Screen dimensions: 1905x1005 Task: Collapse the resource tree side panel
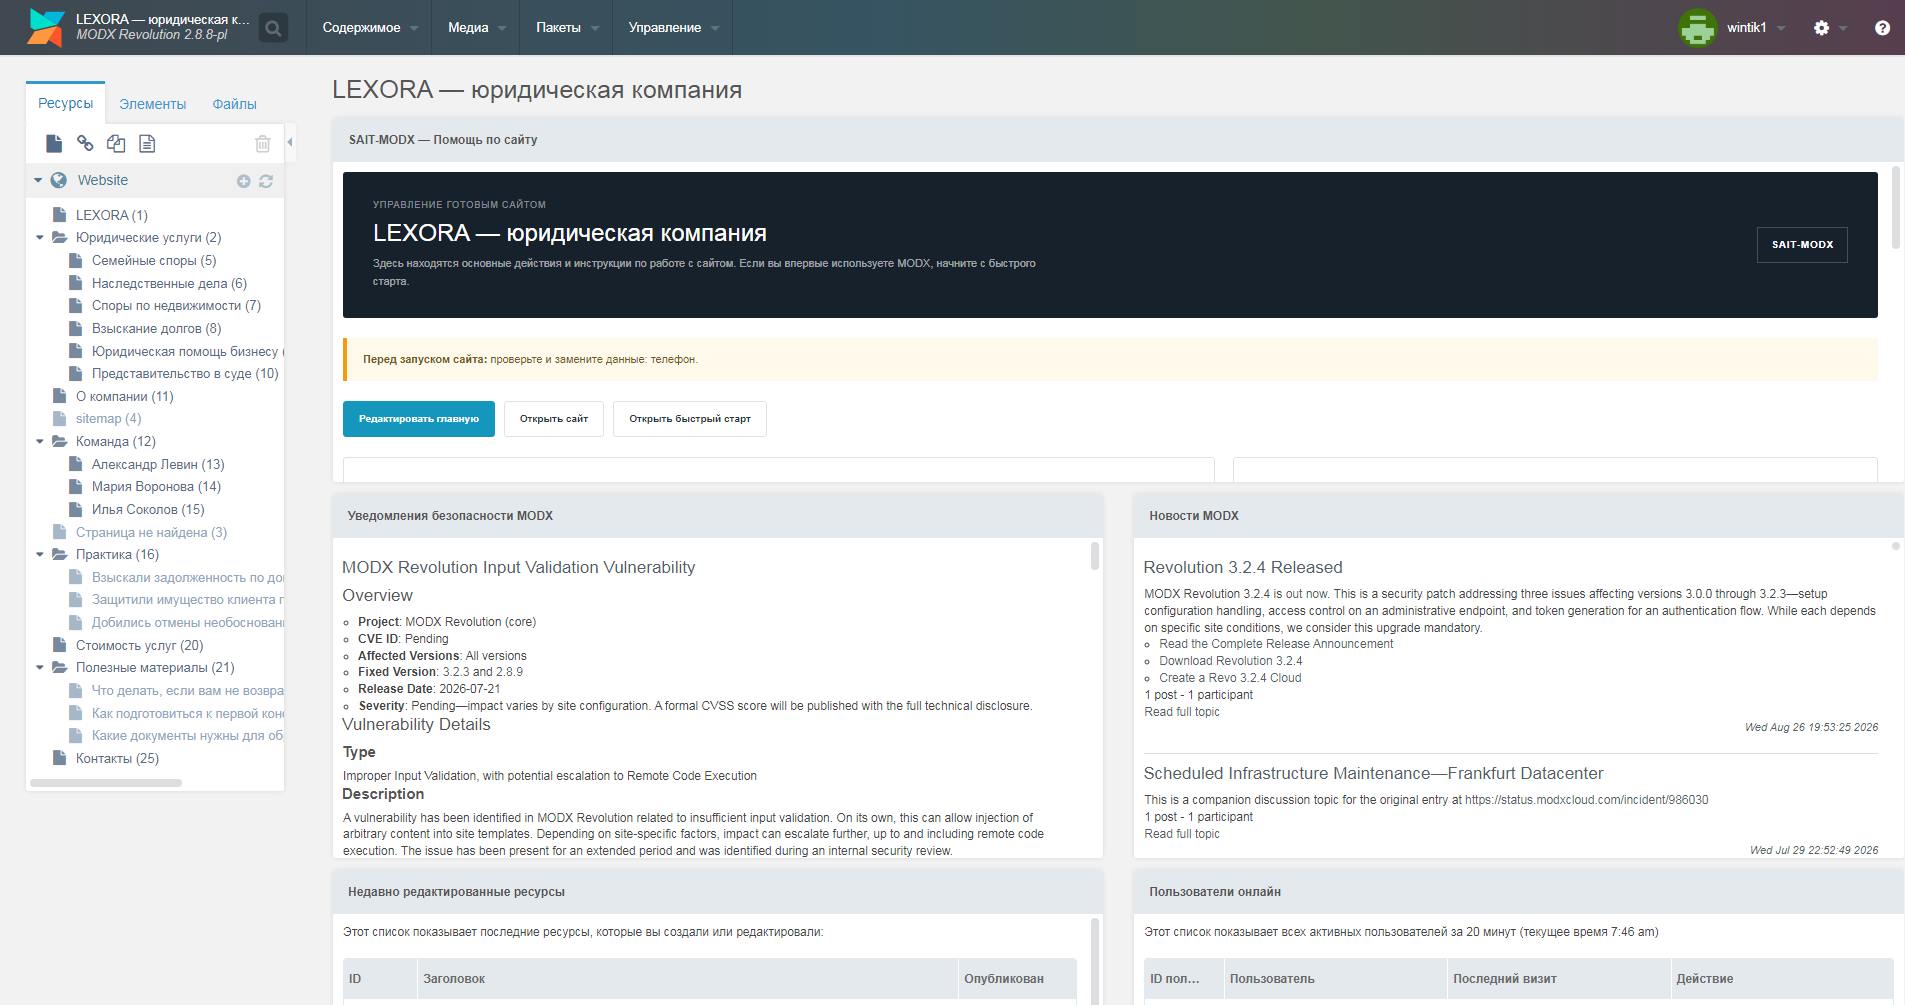[290, 142]
